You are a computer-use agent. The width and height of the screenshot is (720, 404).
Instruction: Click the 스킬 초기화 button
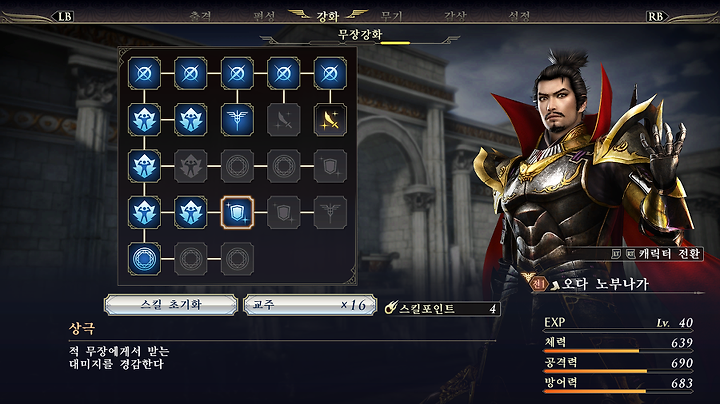point(171,305)
